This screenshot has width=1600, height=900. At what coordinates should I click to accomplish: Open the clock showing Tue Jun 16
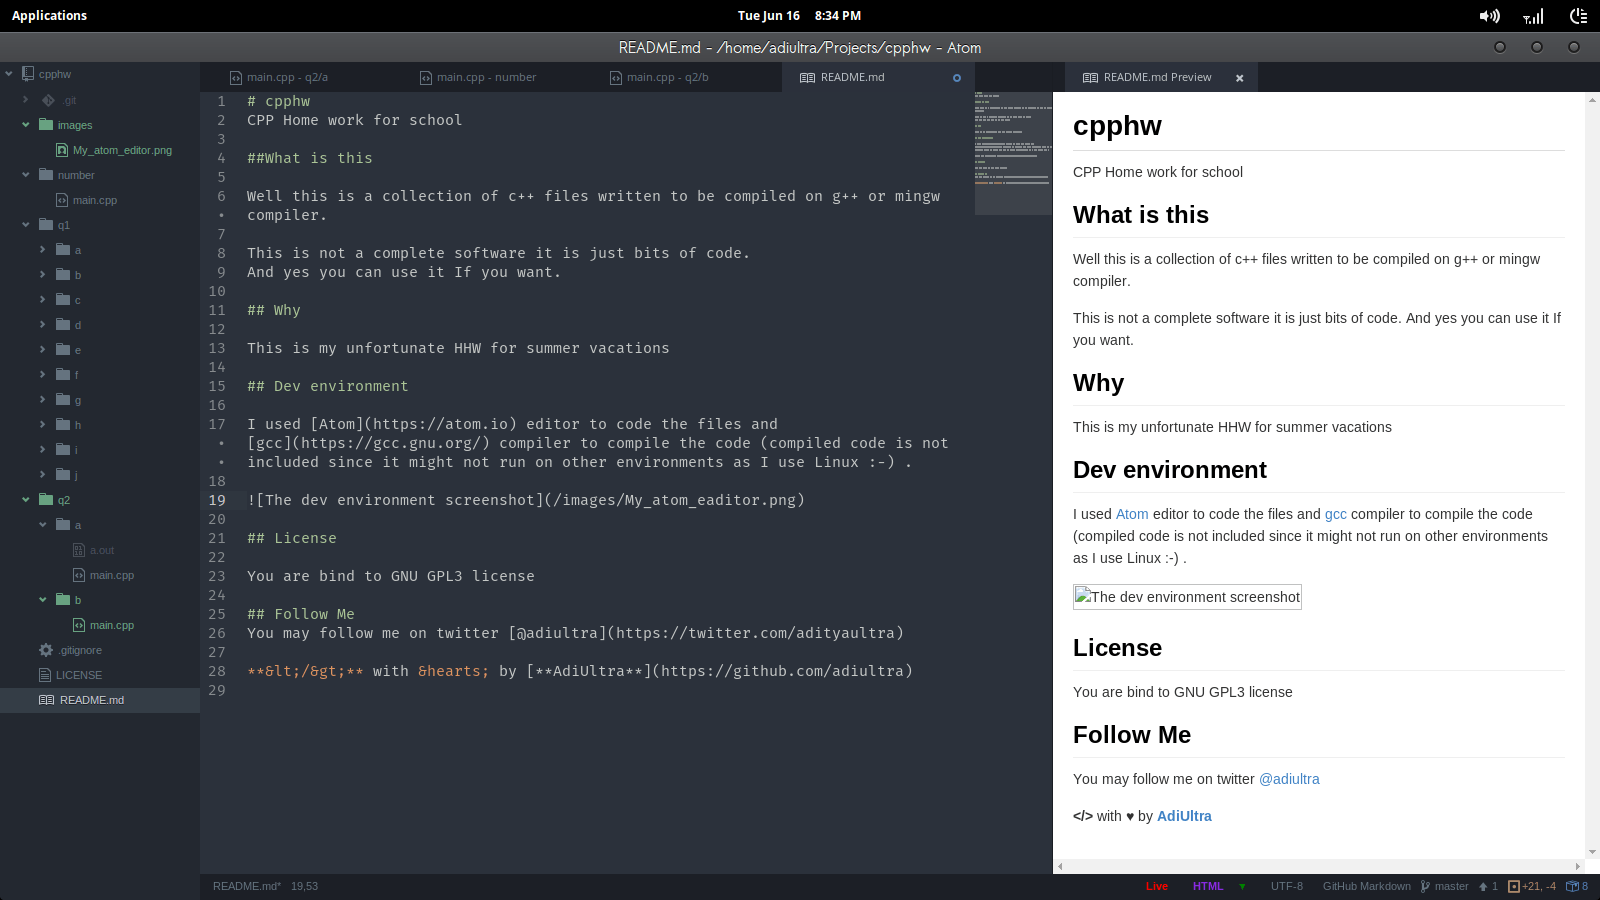pyautogui.click(x=799, y=16)
